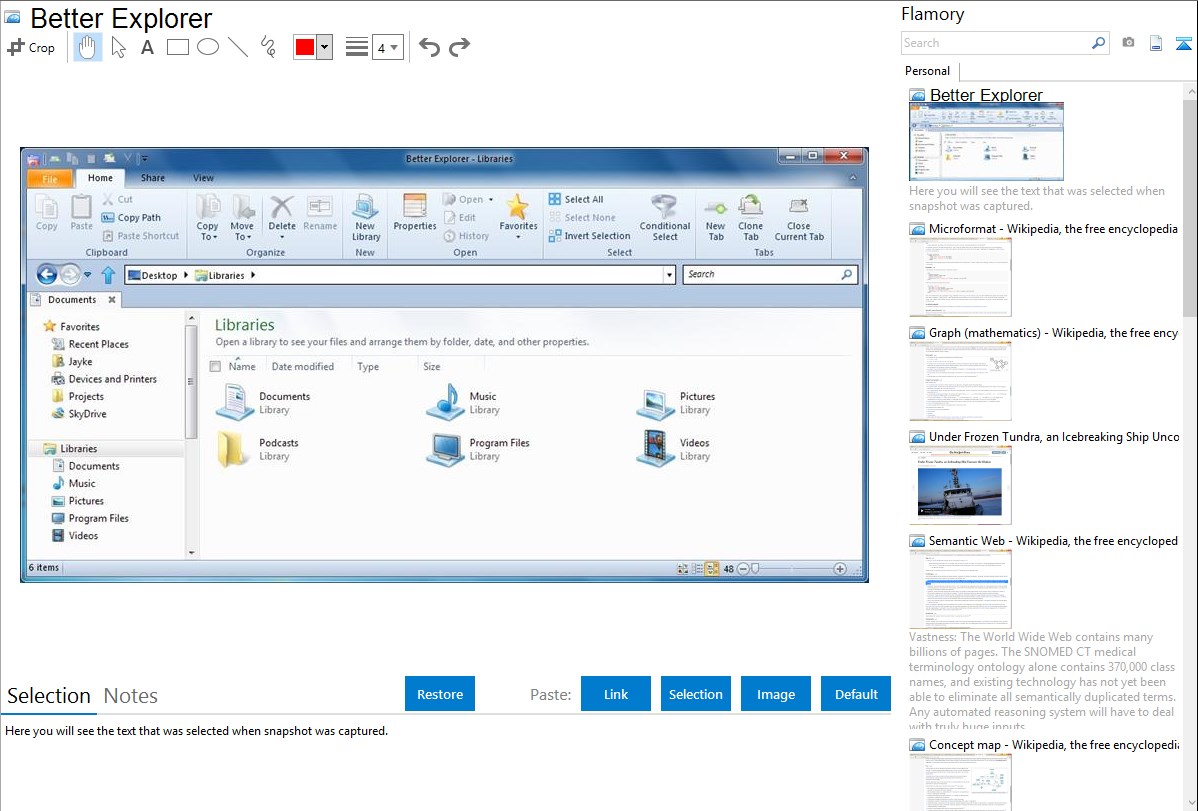Viewport: 1198px width, 811px height.
Task: Open the recent locations arrow beside Forward
Action: pos(87,275)
